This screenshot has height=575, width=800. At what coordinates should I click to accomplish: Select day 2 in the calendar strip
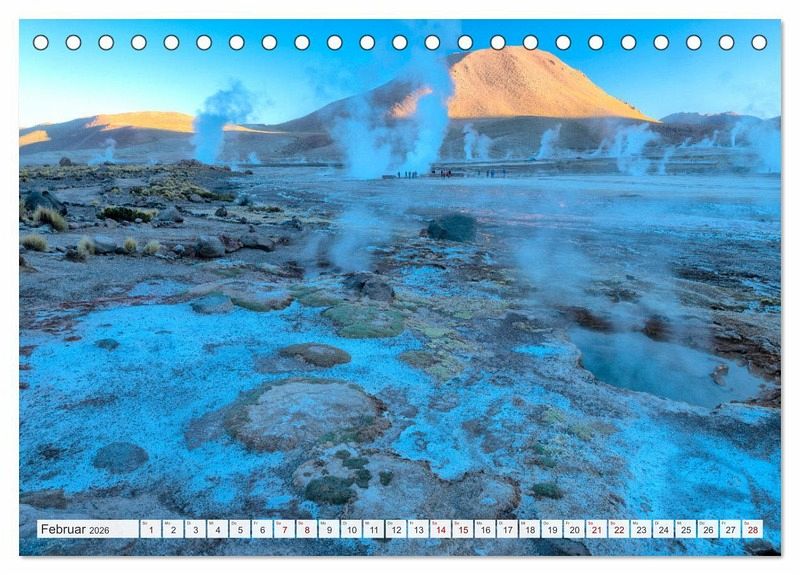[173, 529]
